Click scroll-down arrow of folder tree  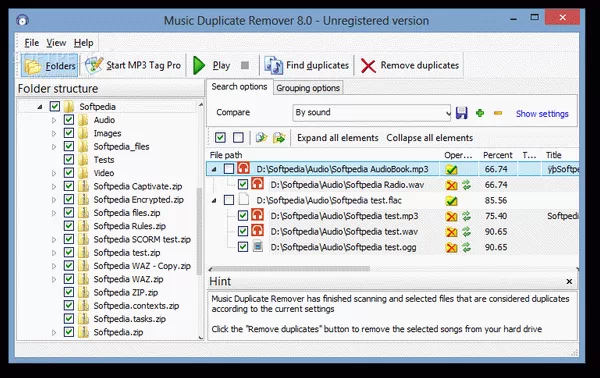[x=201, y=337]
